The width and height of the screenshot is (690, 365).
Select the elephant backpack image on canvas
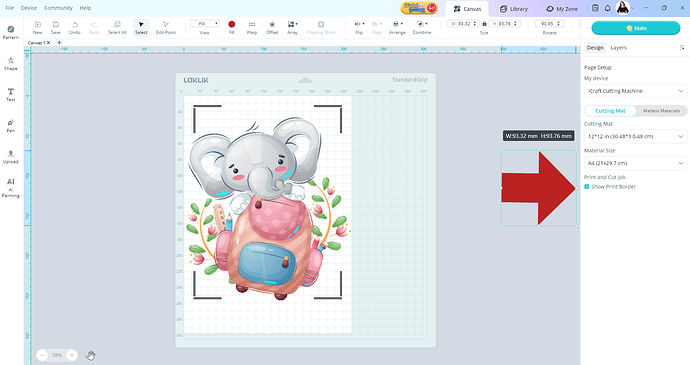click(x=268, y=208)
